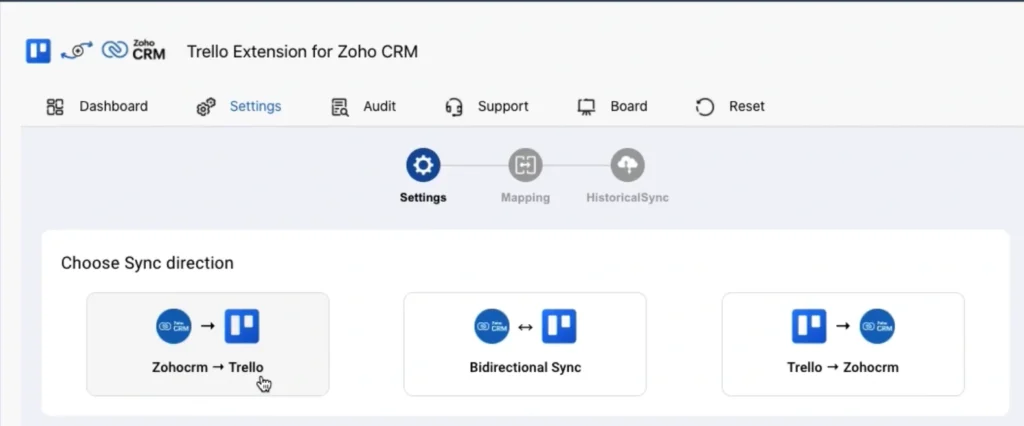Click Zoho CRM circle in Bidirectional Sync card

point(492,326)
